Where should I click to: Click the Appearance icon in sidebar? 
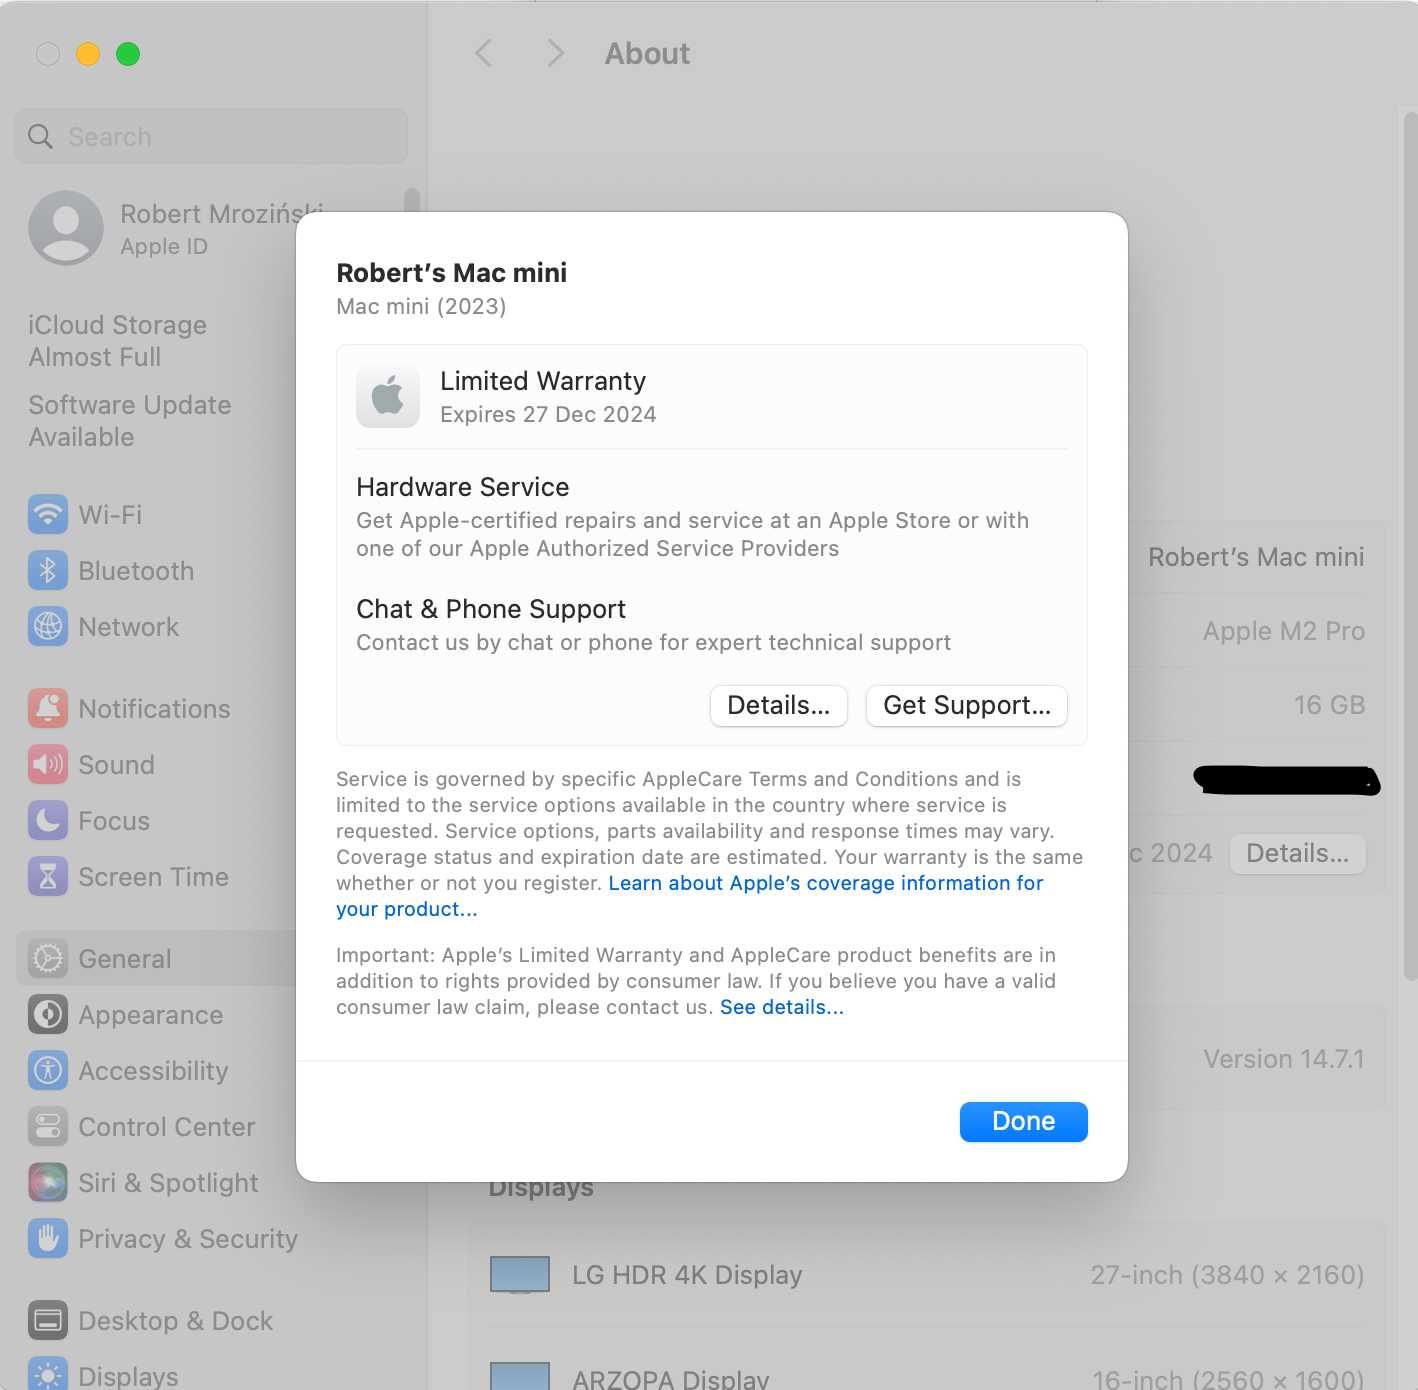click(x=48, y=1015)
